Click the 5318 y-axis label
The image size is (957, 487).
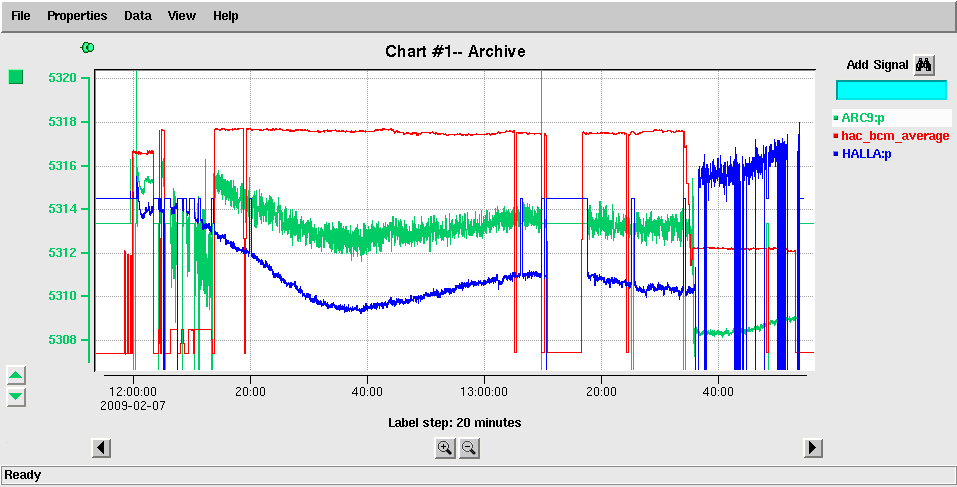click(62, 122)
